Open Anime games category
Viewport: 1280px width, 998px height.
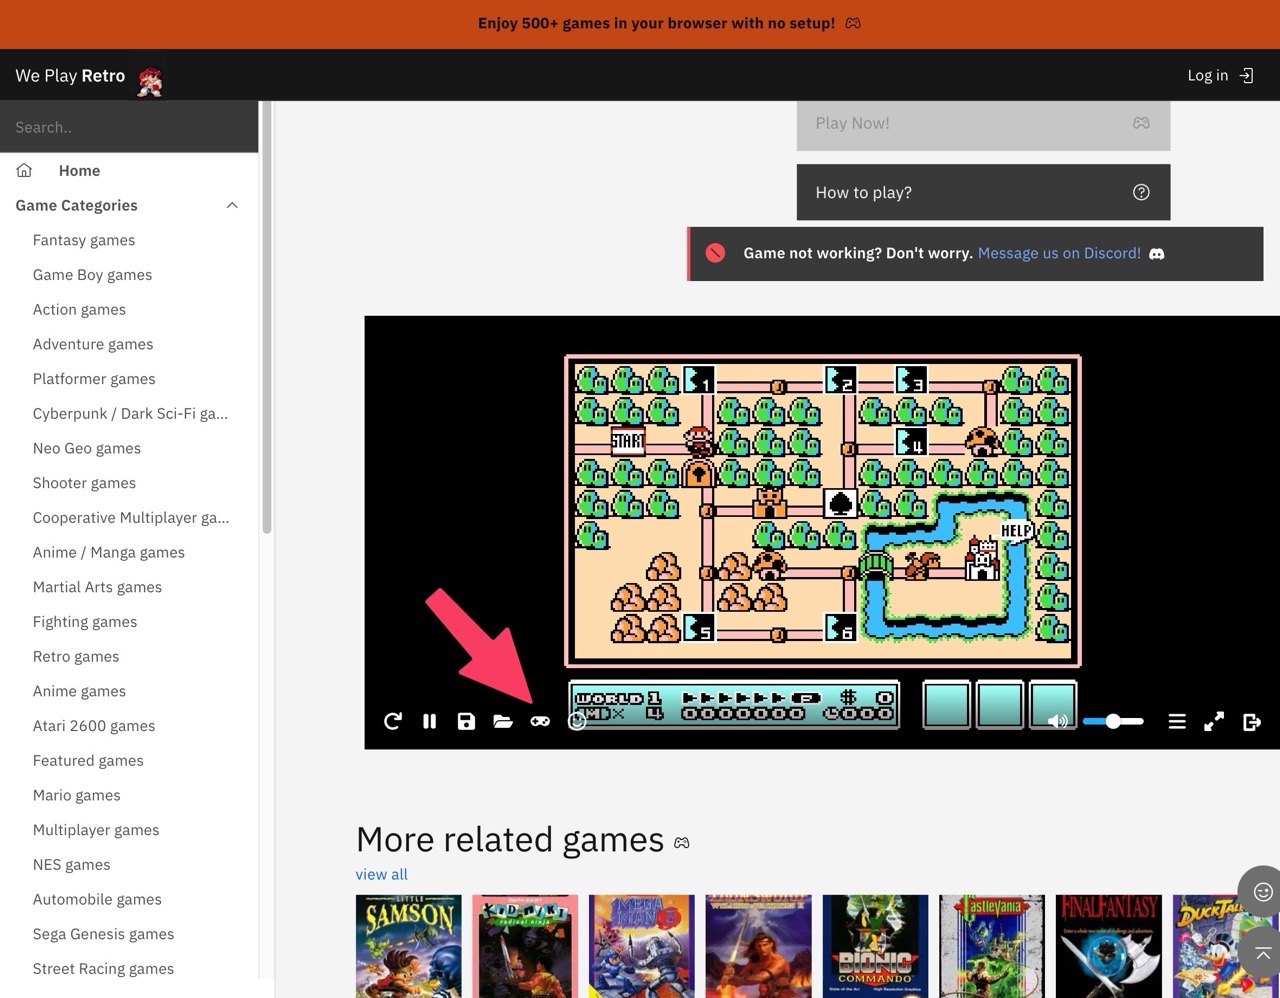(x=79, y=691)
